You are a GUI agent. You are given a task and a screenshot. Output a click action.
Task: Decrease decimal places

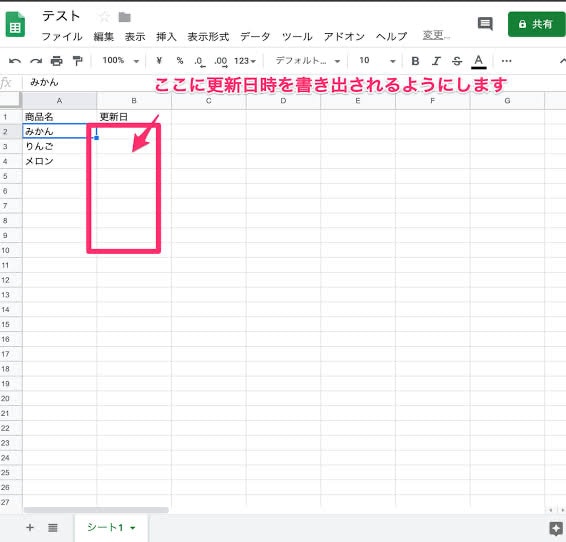200,61
